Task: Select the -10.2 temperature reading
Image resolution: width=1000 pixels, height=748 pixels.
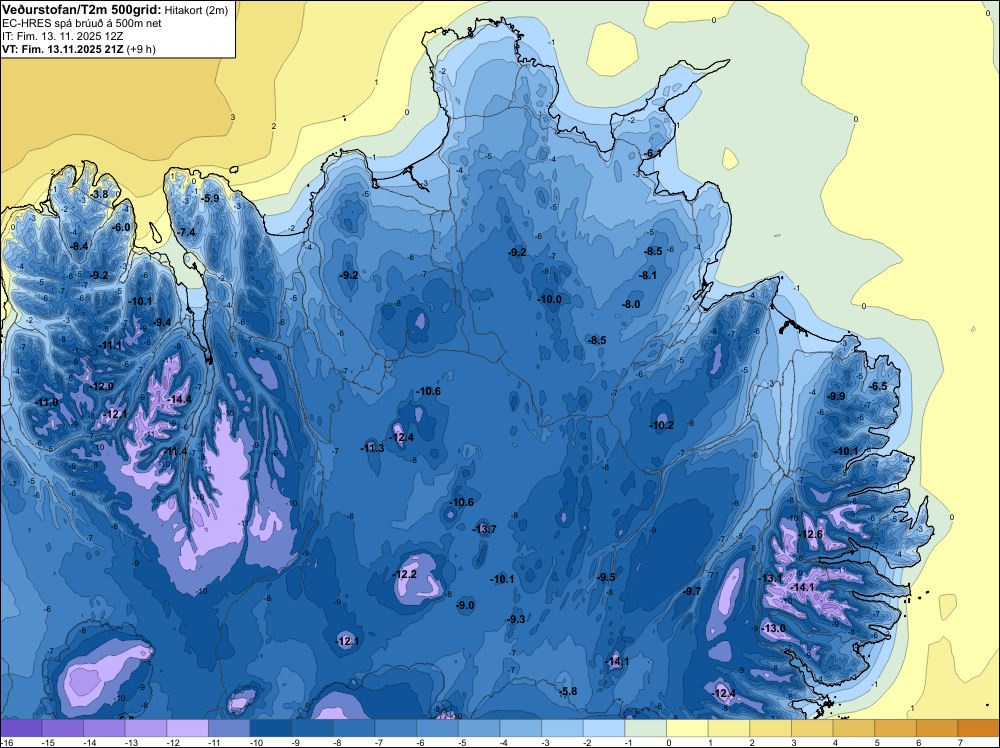Action: [x=661, y=425]
